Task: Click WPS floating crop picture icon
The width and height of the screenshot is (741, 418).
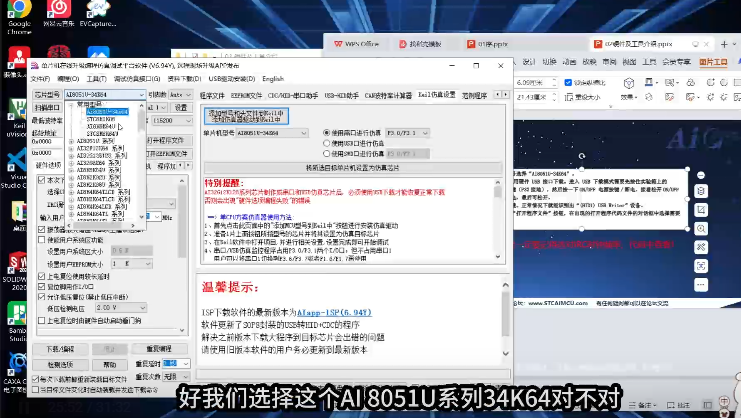Action: point(701,210)
